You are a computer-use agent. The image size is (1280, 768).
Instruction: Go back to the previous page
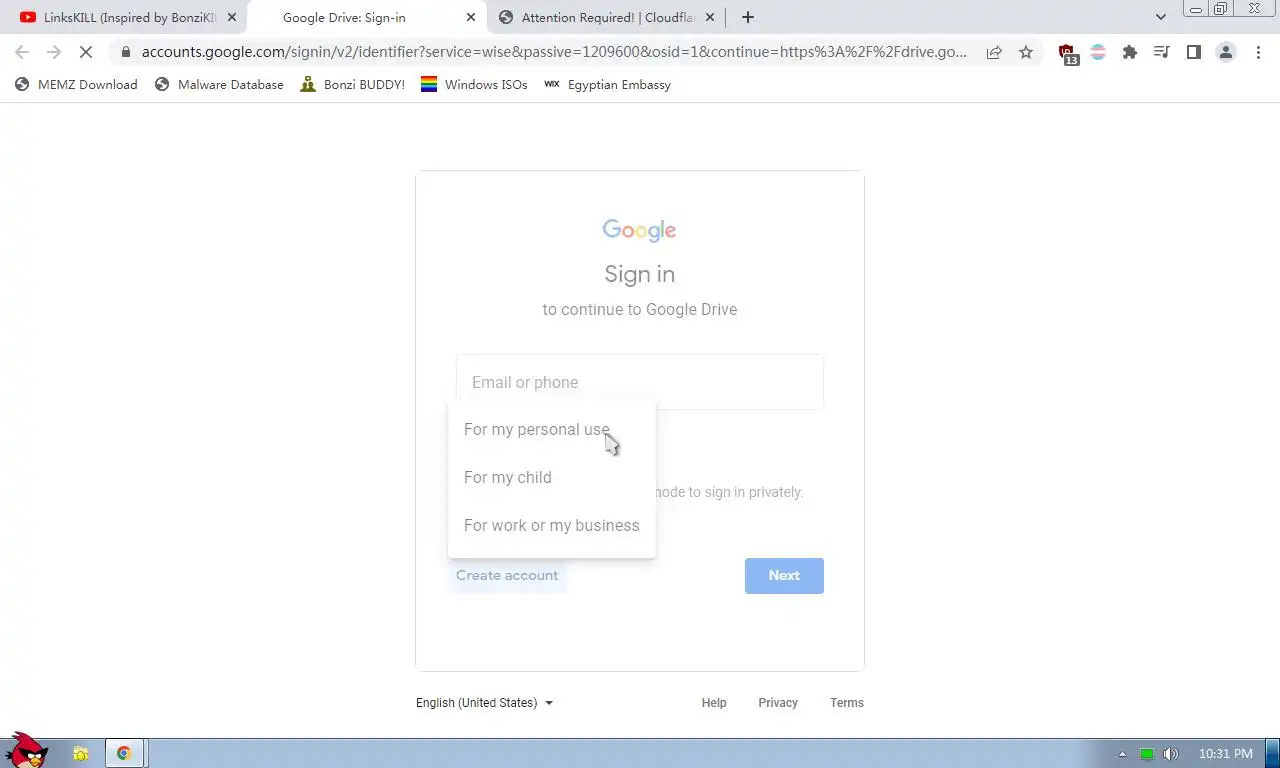coord(22,52)
